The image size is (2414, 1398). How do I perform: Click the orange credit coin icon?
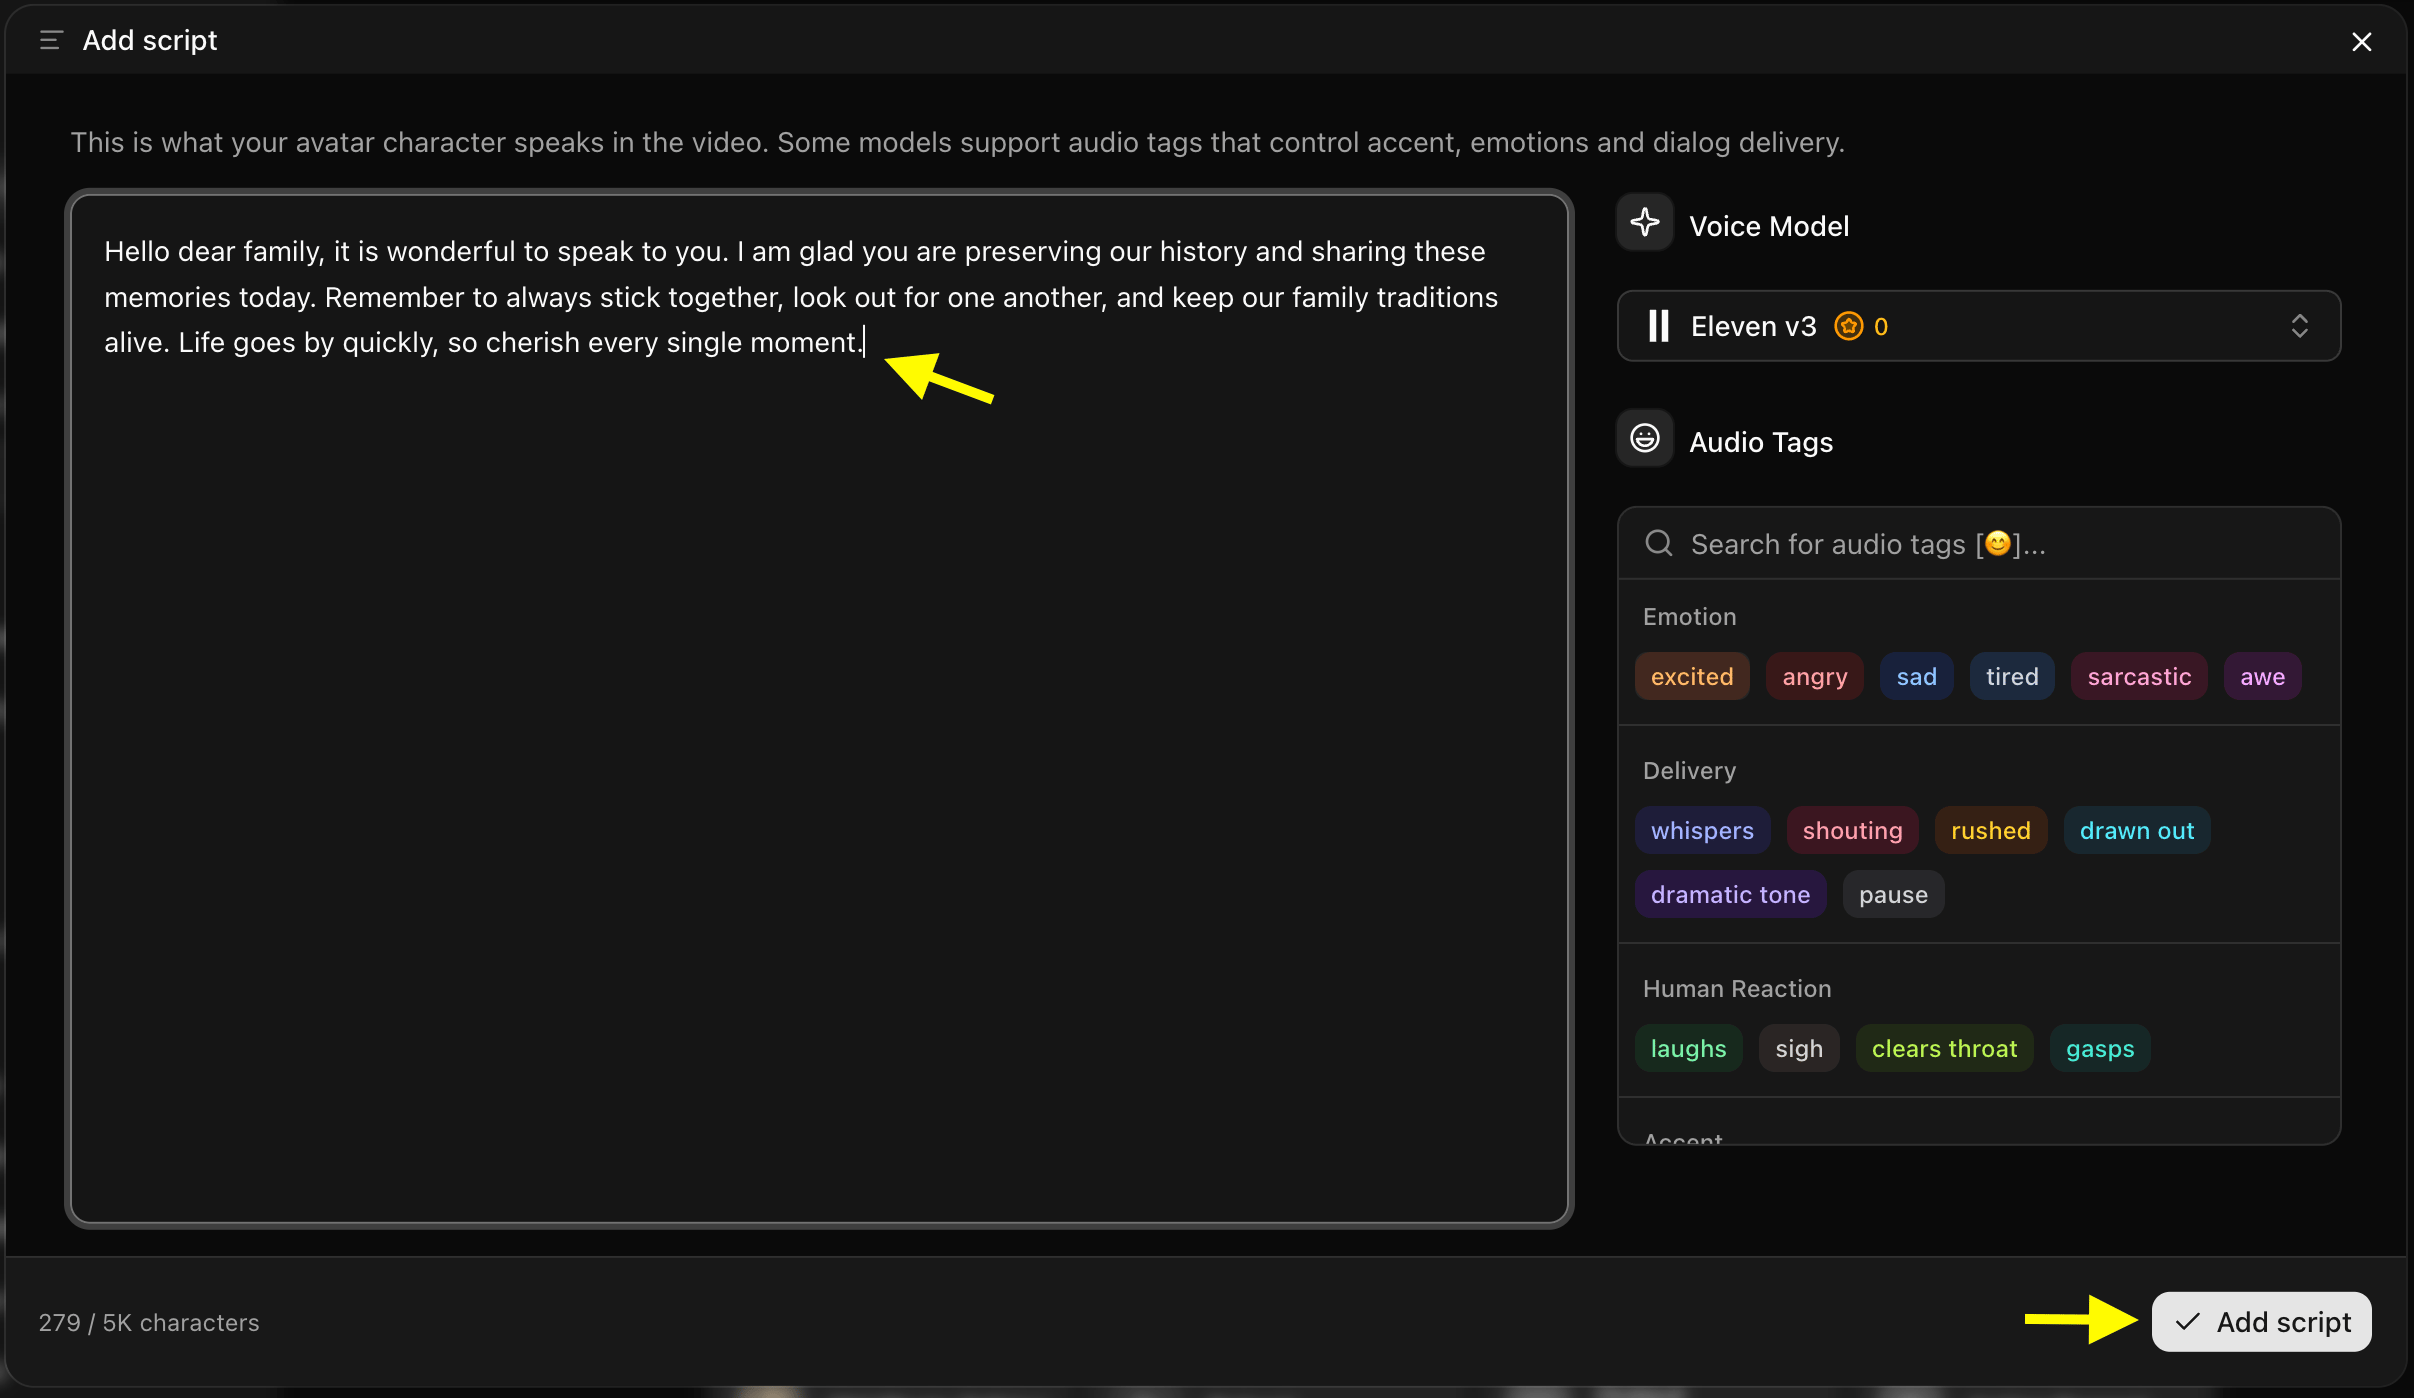pos(1848,326)
